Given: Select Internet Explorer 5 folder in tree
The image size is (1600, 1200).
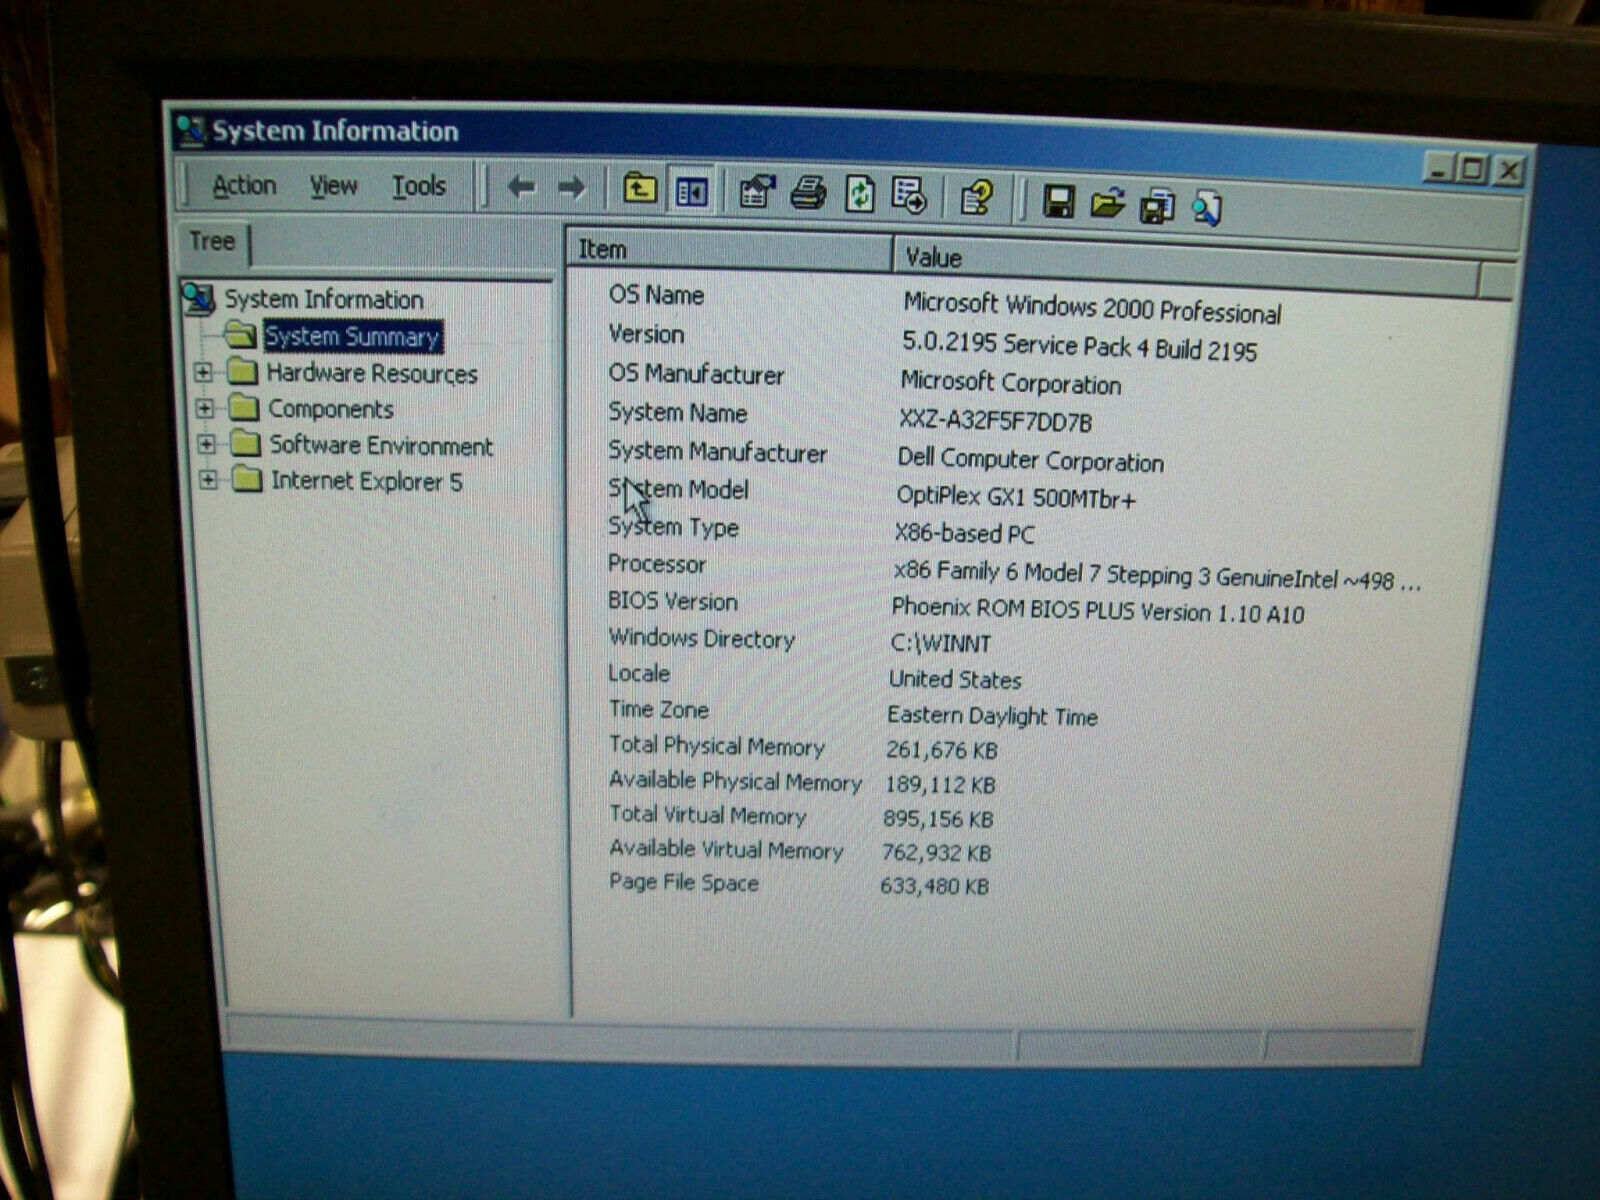Looking at the screenshot, I should [x=366, y=482].
